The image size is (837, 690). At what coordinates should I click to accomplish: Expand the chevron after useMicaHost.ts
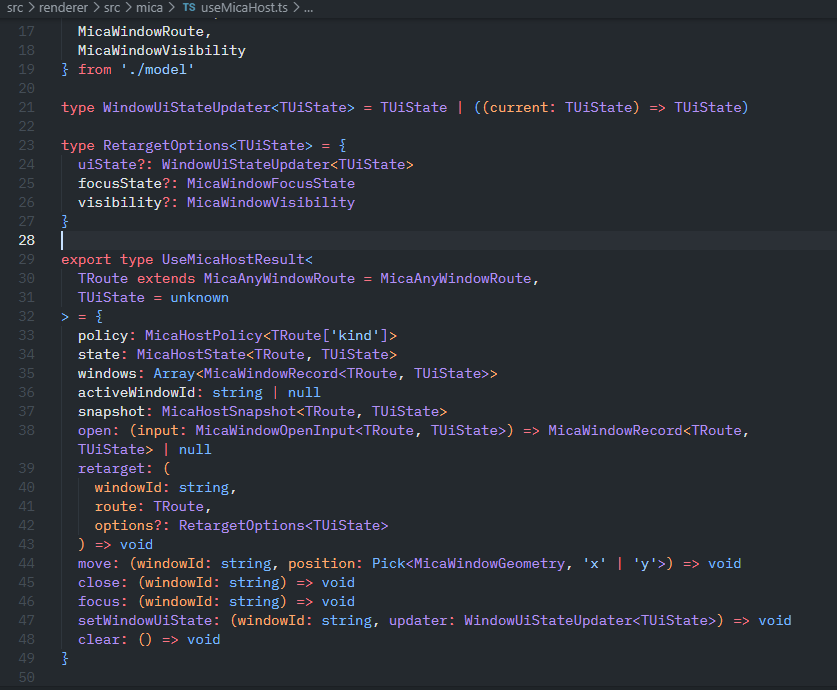click(x=296, y=7)
